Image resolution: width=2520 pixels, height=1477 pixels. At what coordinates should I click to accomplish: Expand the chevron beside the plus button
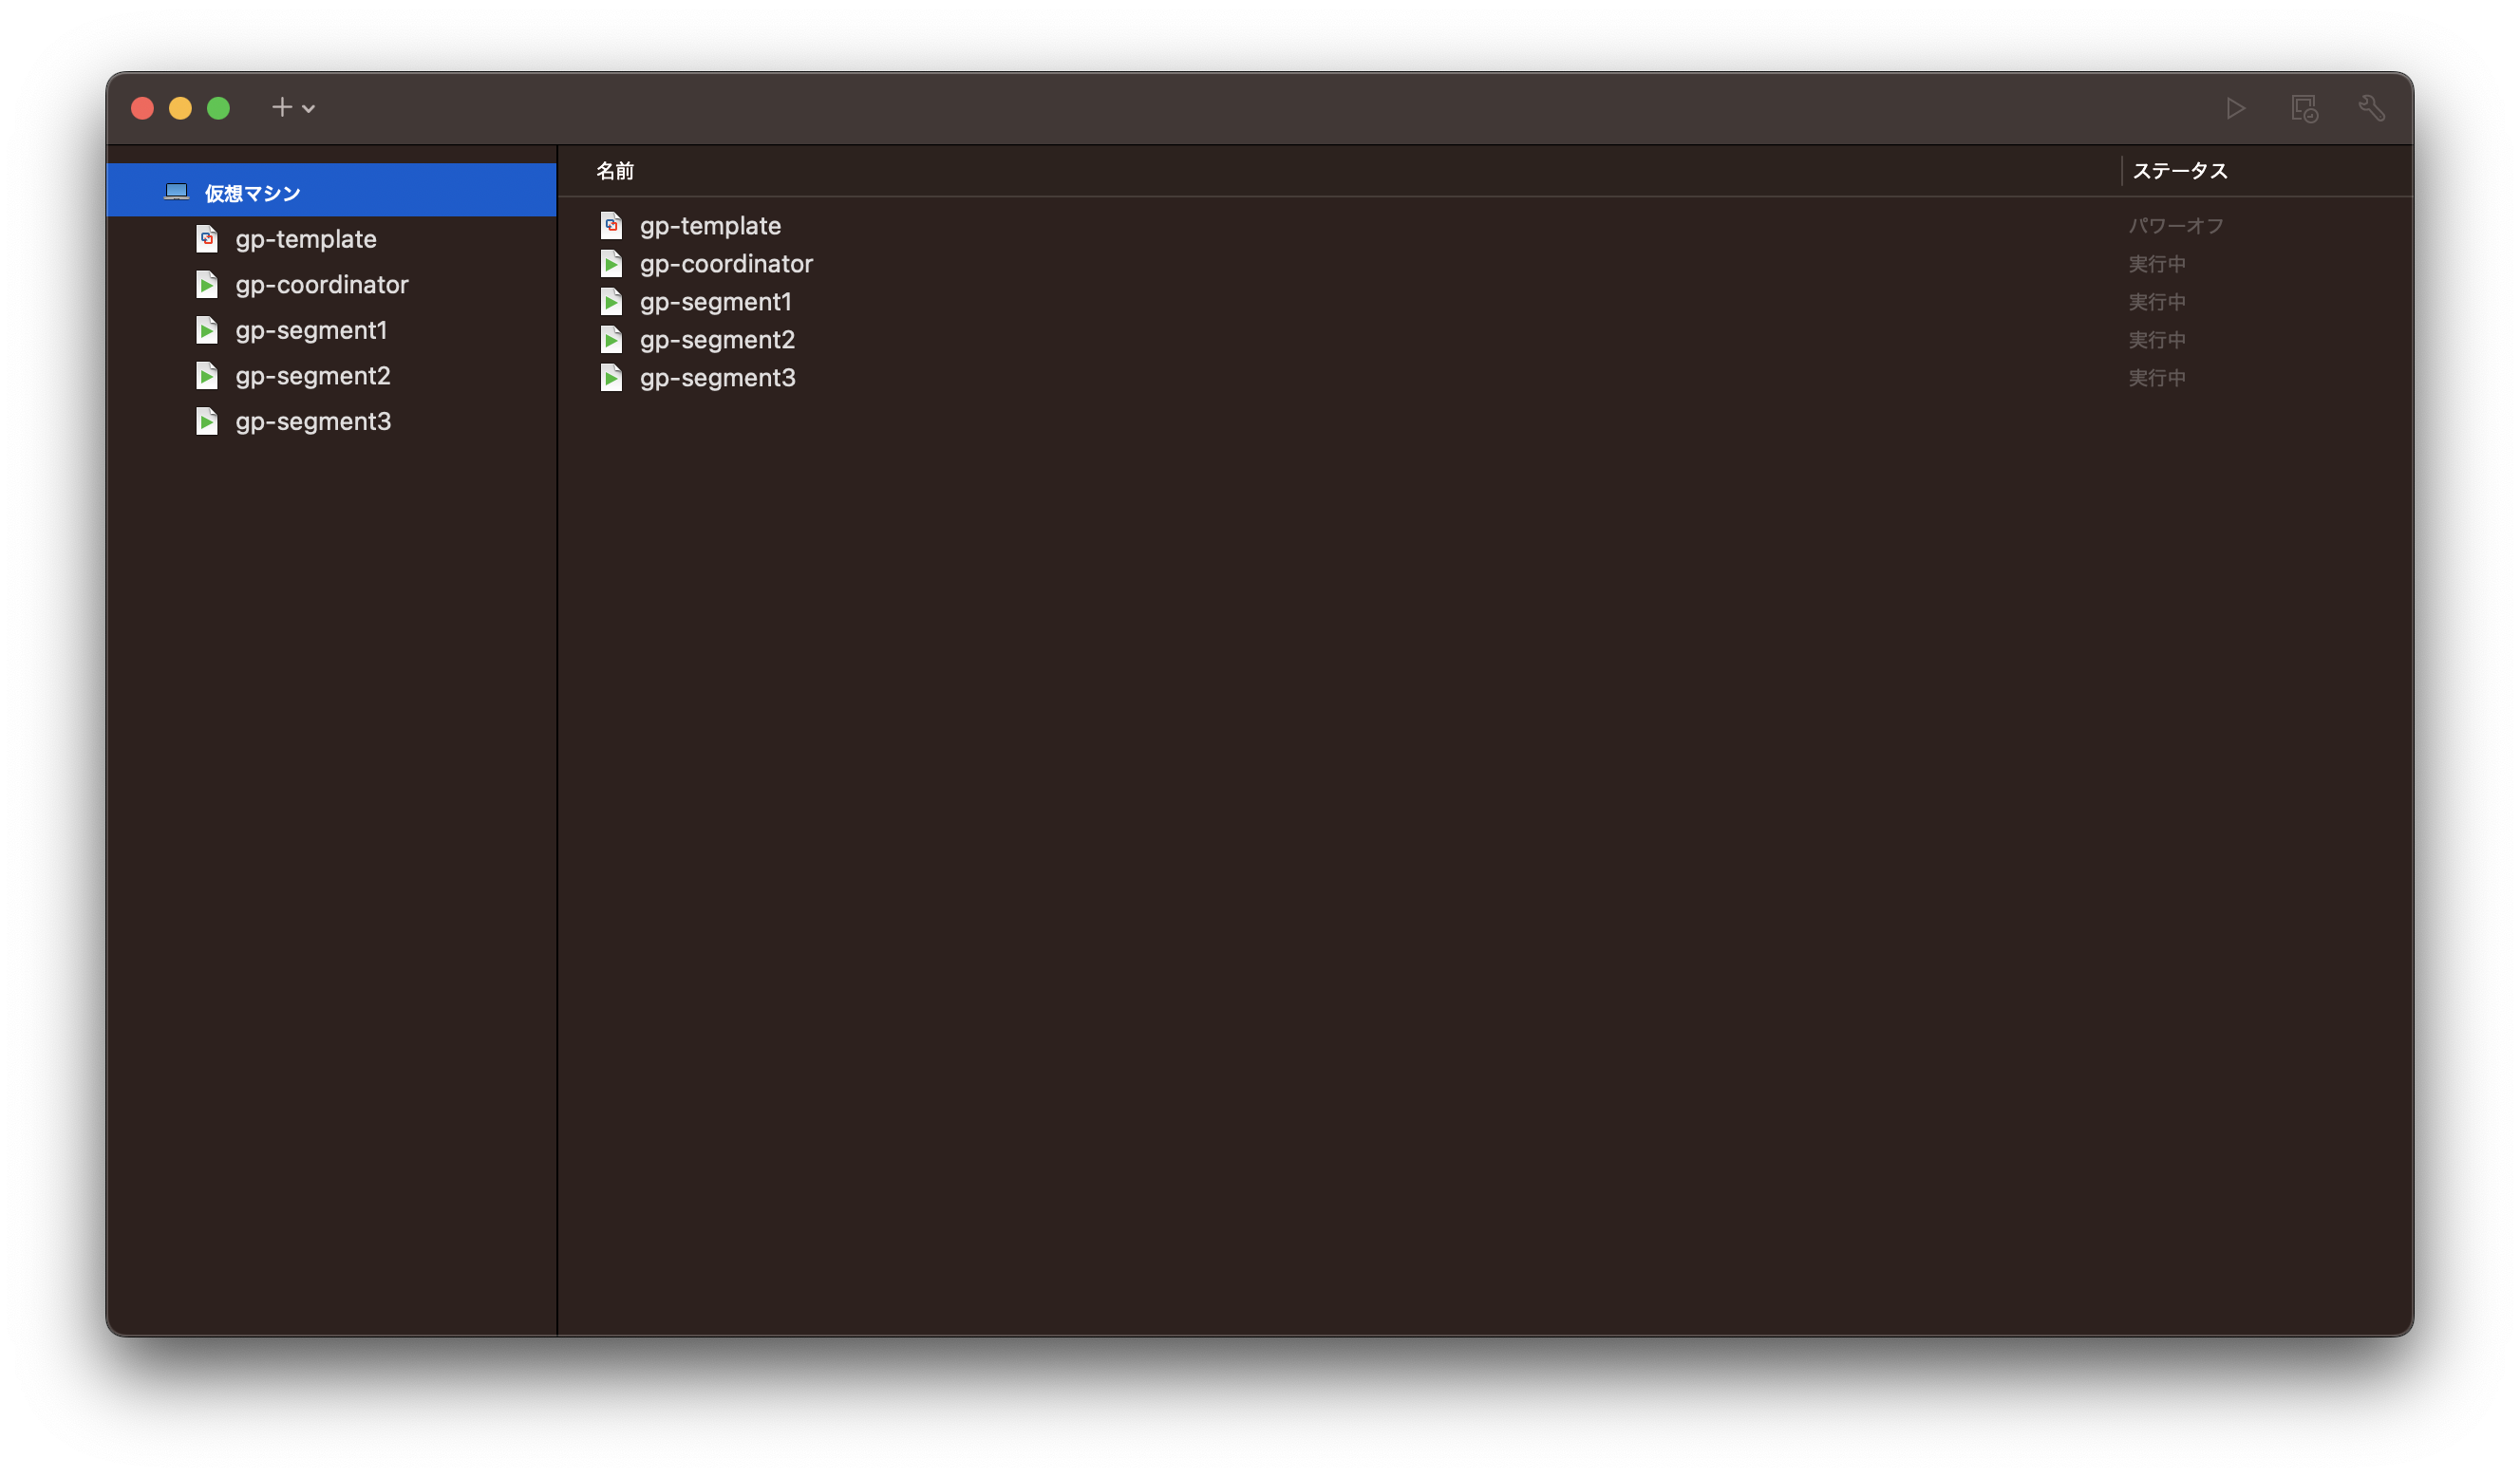[309, 109]
